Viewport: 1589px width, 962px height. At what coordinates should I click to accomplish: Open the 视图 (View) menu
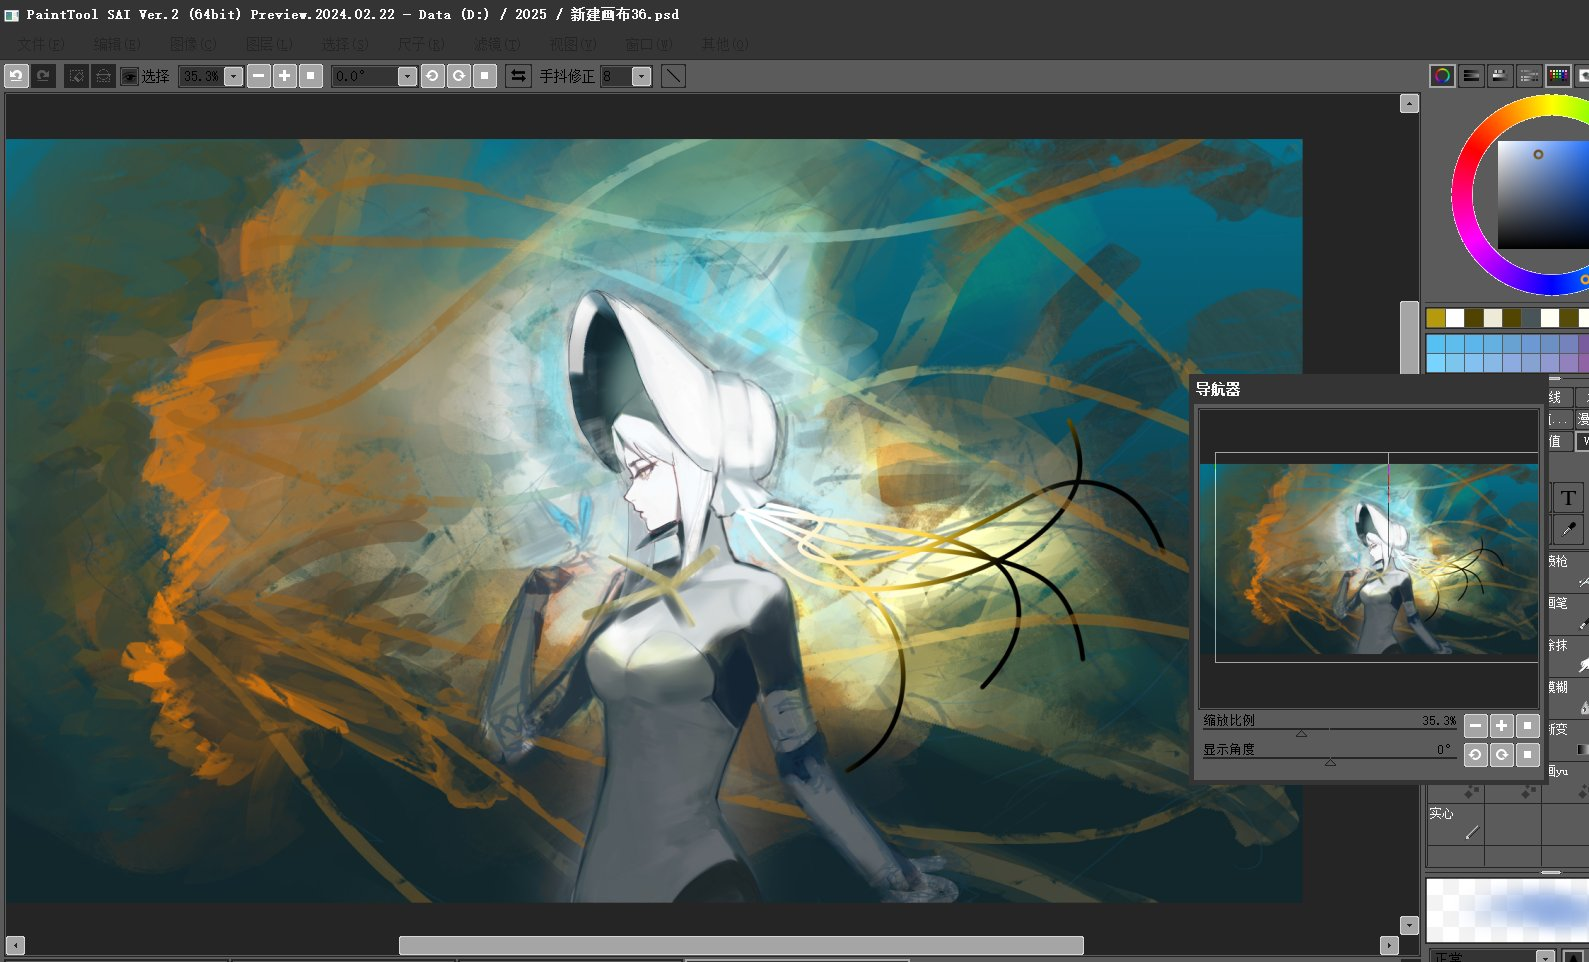tap(573, 44)
